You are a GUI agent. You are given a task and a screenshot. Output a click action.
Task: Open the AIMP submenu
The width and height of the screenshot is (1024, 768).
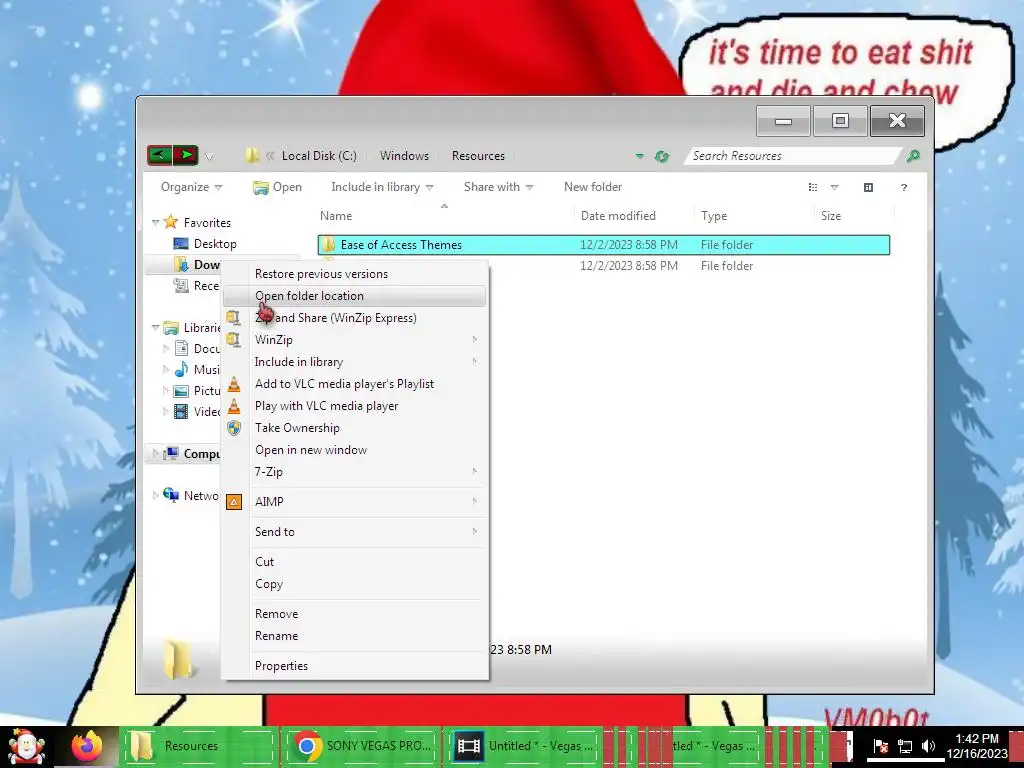pos(355,502)
